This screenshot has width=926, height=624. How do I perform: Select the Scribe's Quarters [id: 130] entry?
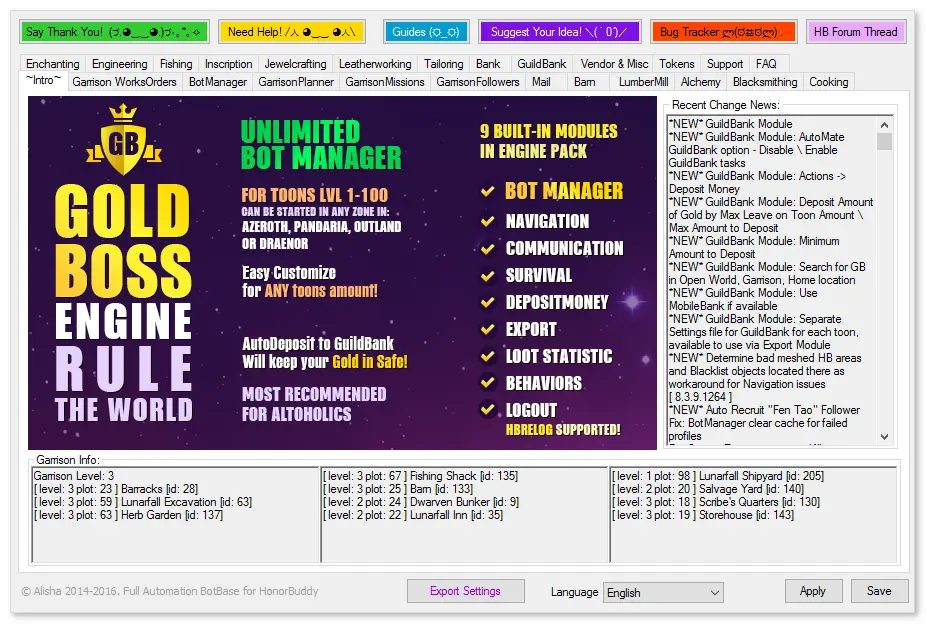[716, 502]
